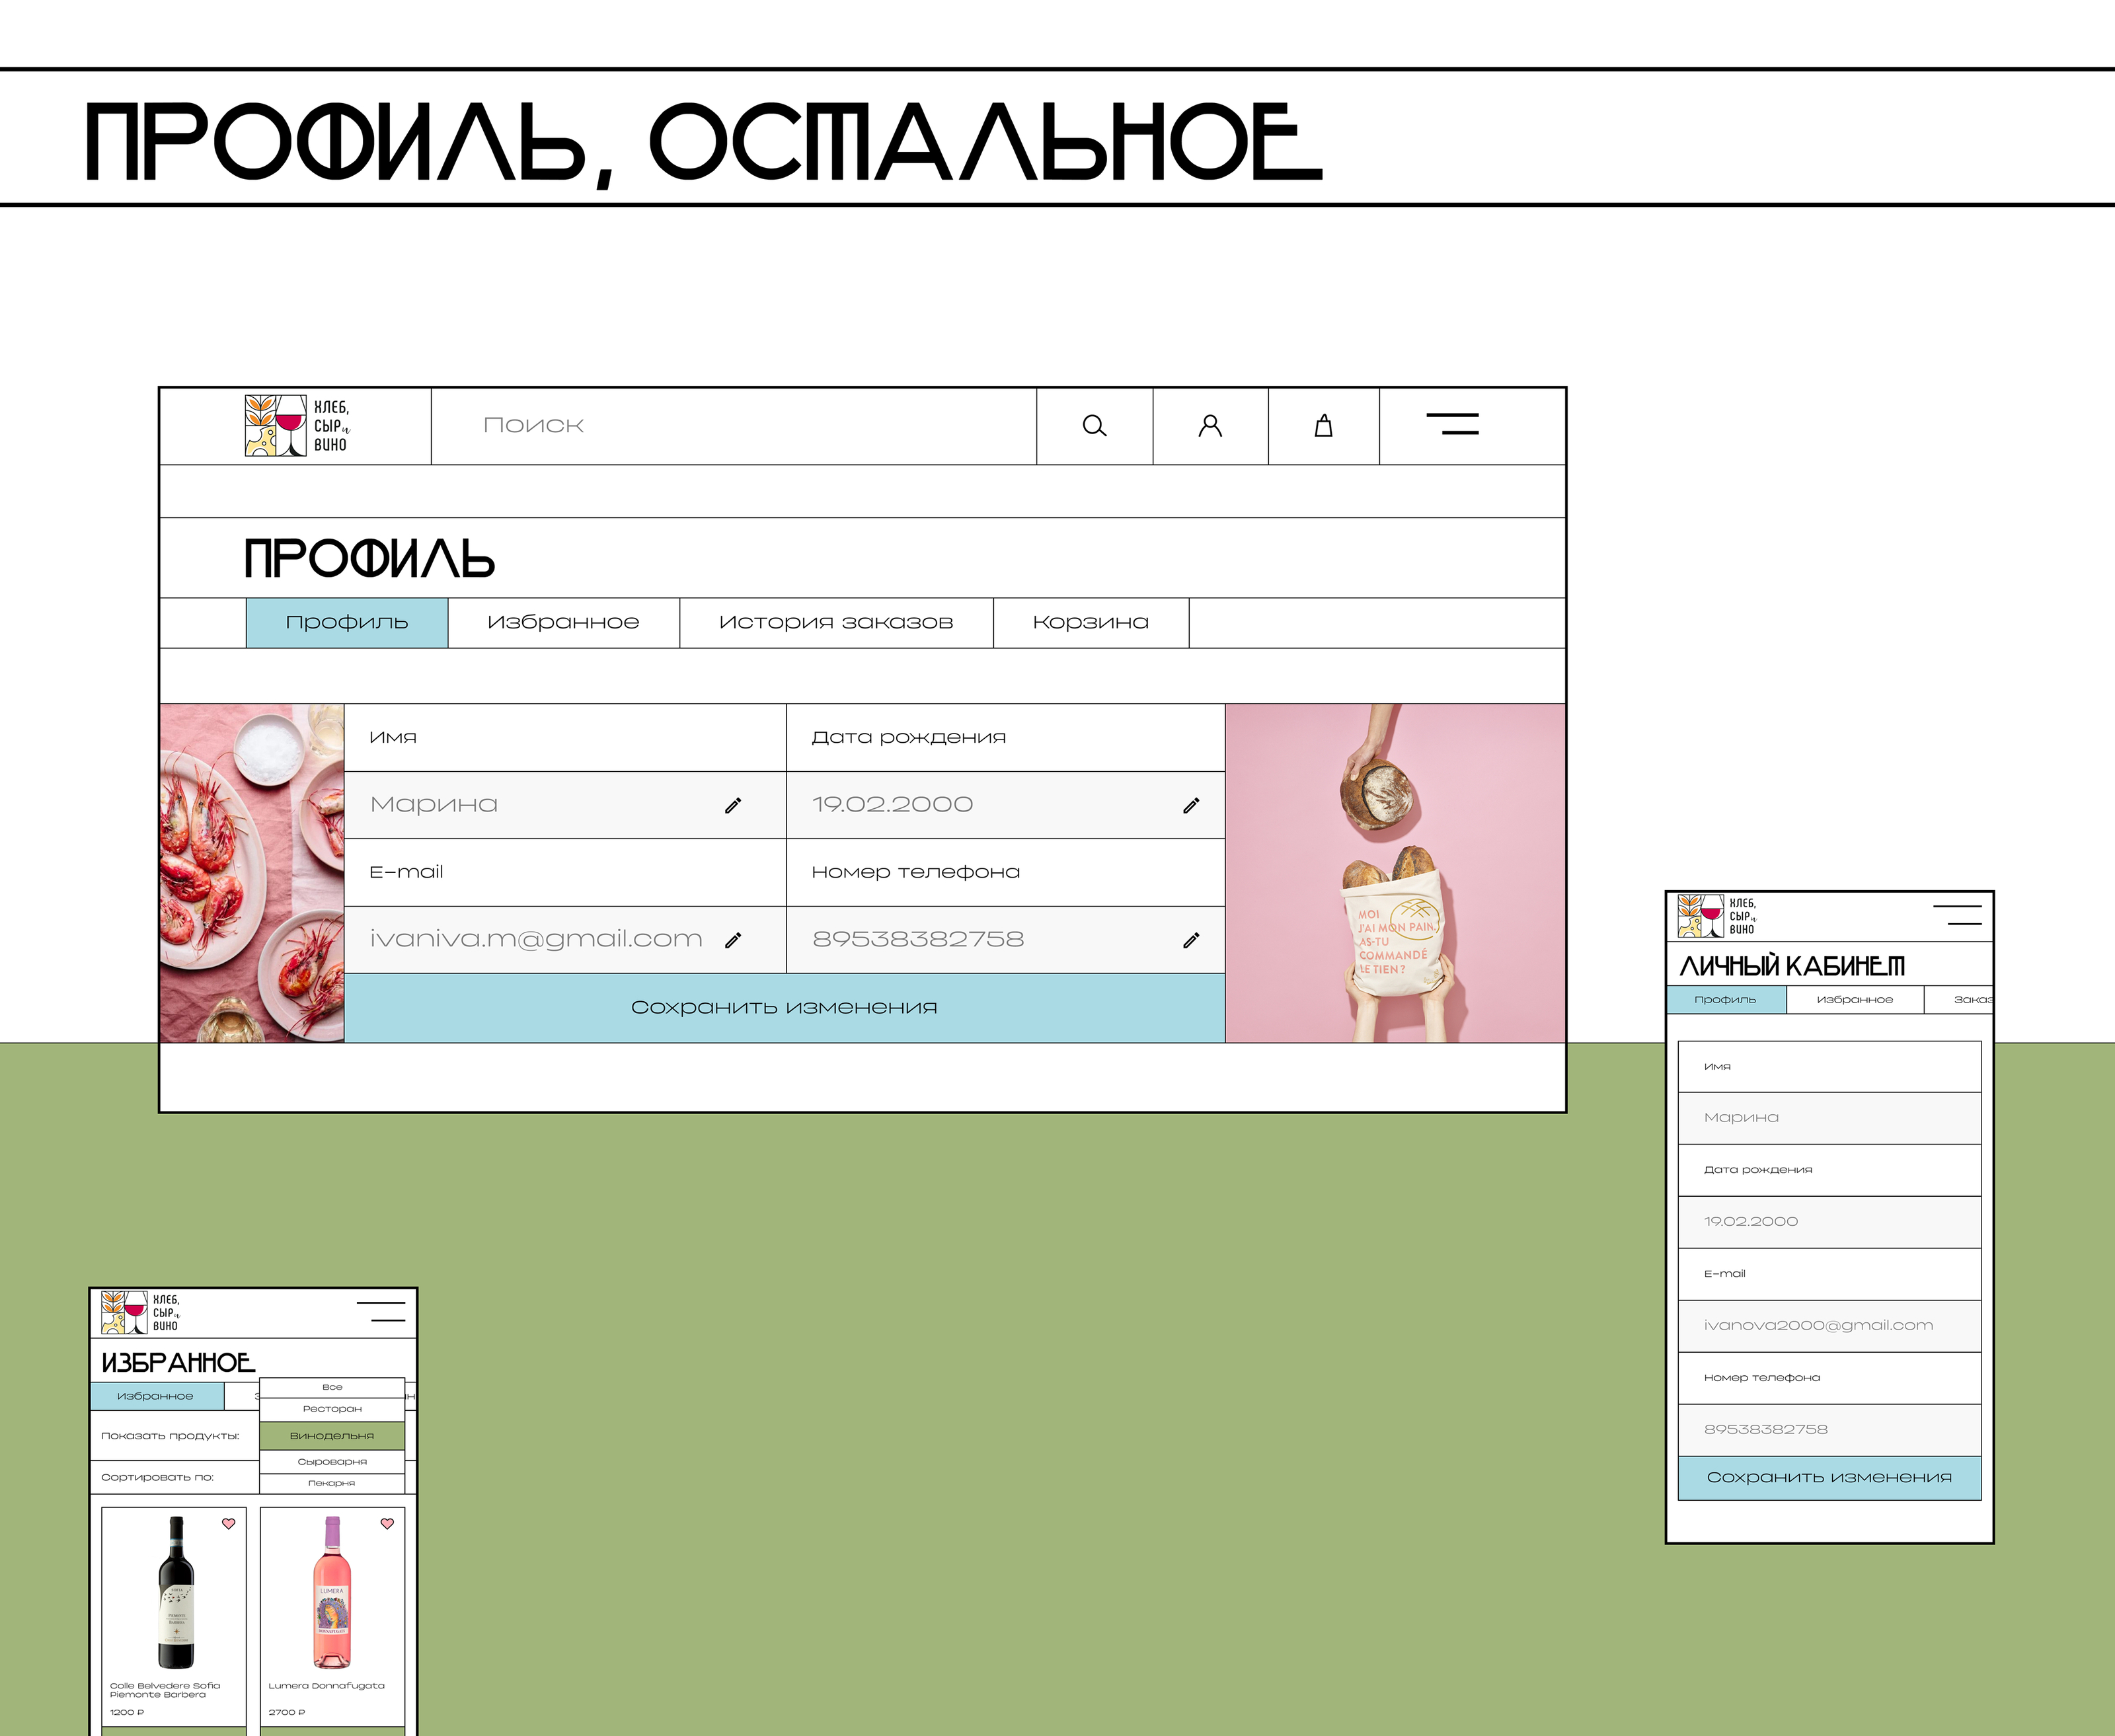Viewport: 2115px width, 1736px height.
Task: Open the user account icon
Action: click(x=1210, y=426)
